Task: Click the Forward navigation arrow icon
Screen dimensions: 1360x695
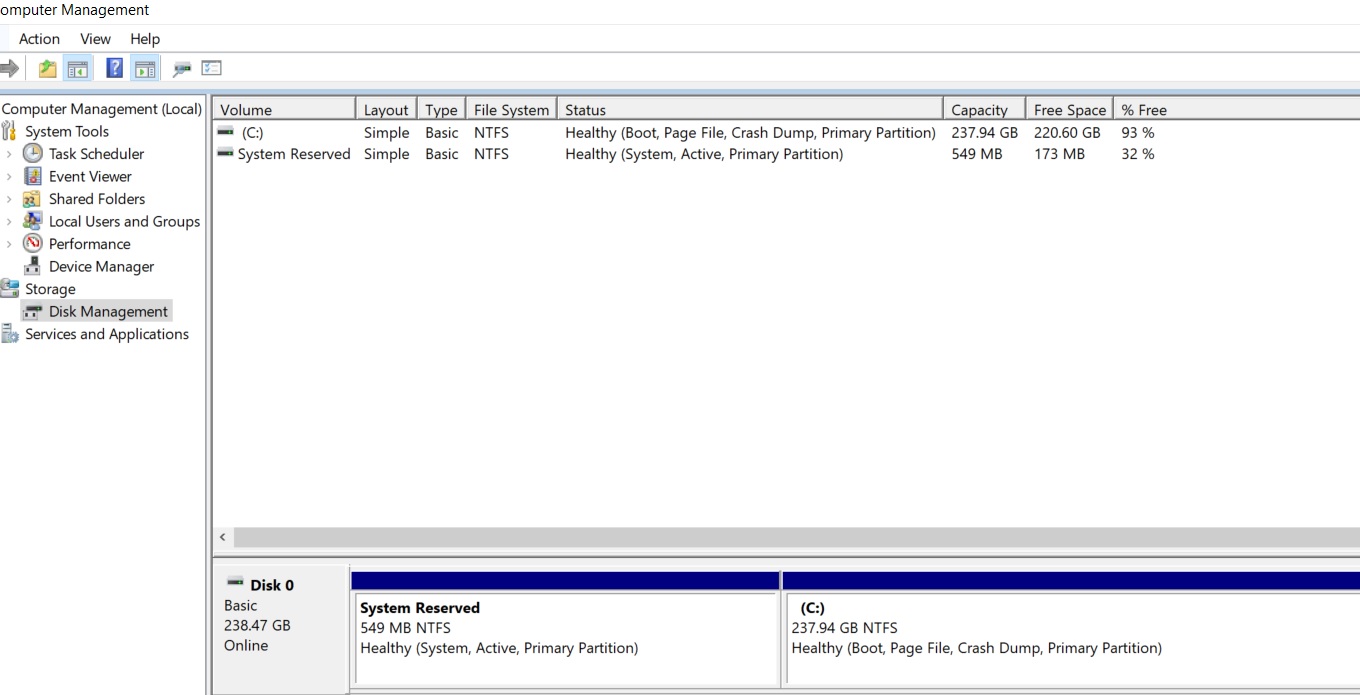Action: click(8, 67)
